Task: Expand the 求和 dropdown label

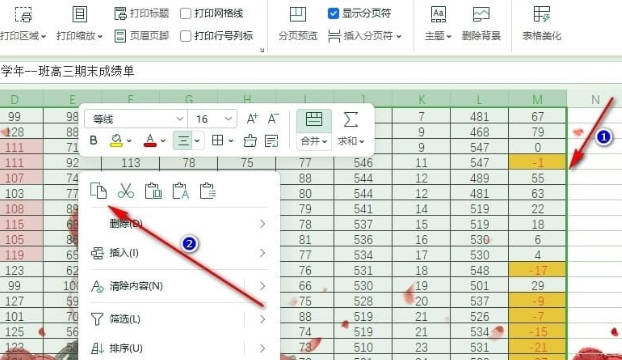Action: point(351,141)
